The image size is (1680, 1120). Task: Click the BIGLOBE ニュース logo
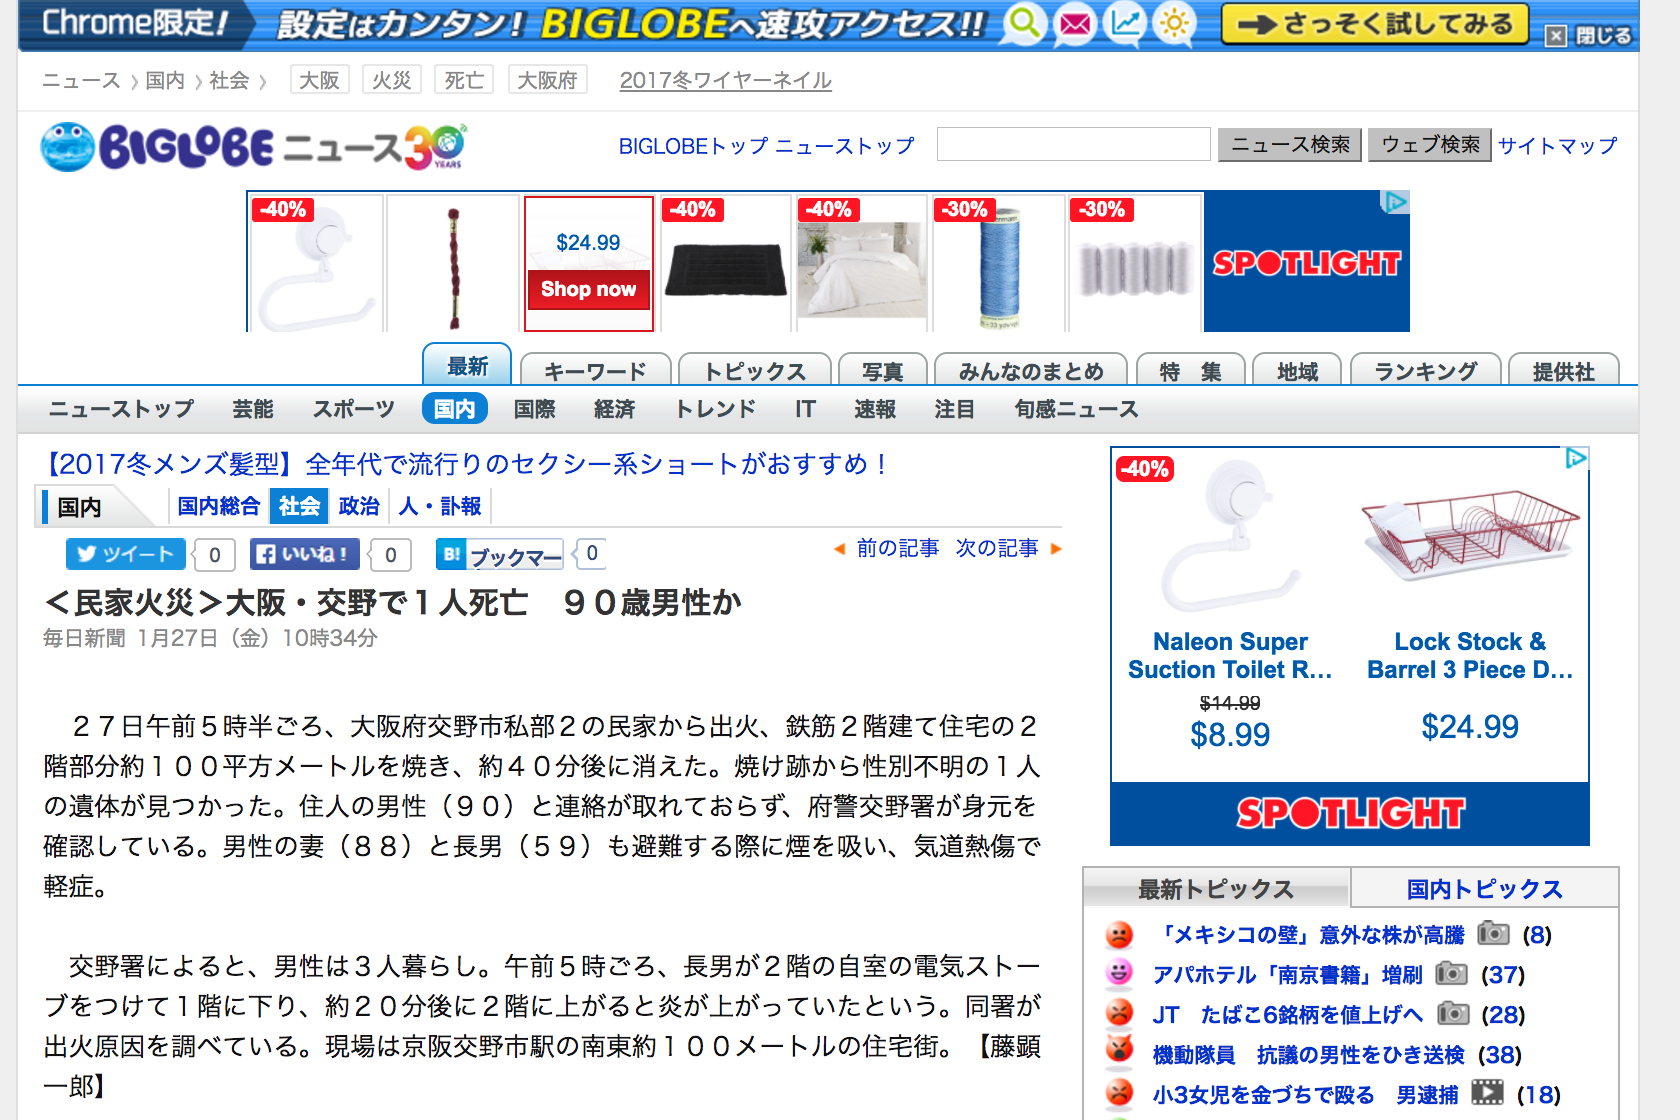pos(253,147)
